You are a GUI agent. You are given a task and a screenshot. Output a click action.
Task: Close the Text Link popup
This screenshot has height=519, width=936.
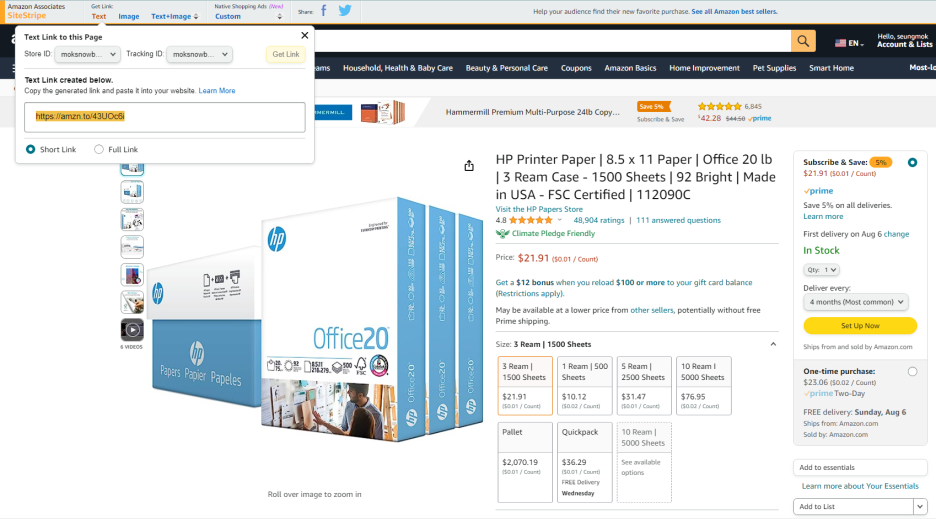pos(304,36)
